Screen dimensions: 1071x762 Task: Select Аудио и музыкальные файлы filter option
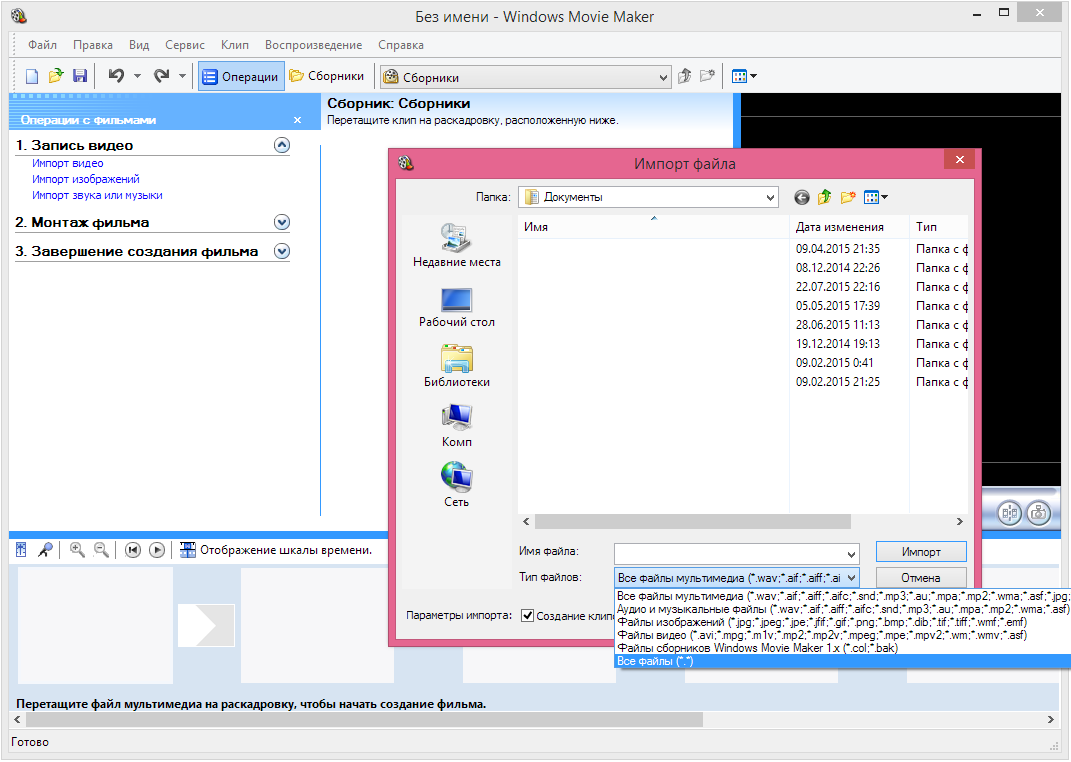[x=843, y=609]
